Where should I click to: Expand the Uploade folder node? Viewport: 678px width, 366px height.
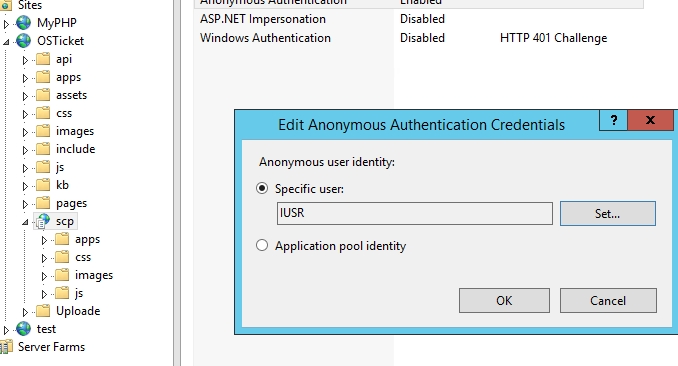coord(25,312)
